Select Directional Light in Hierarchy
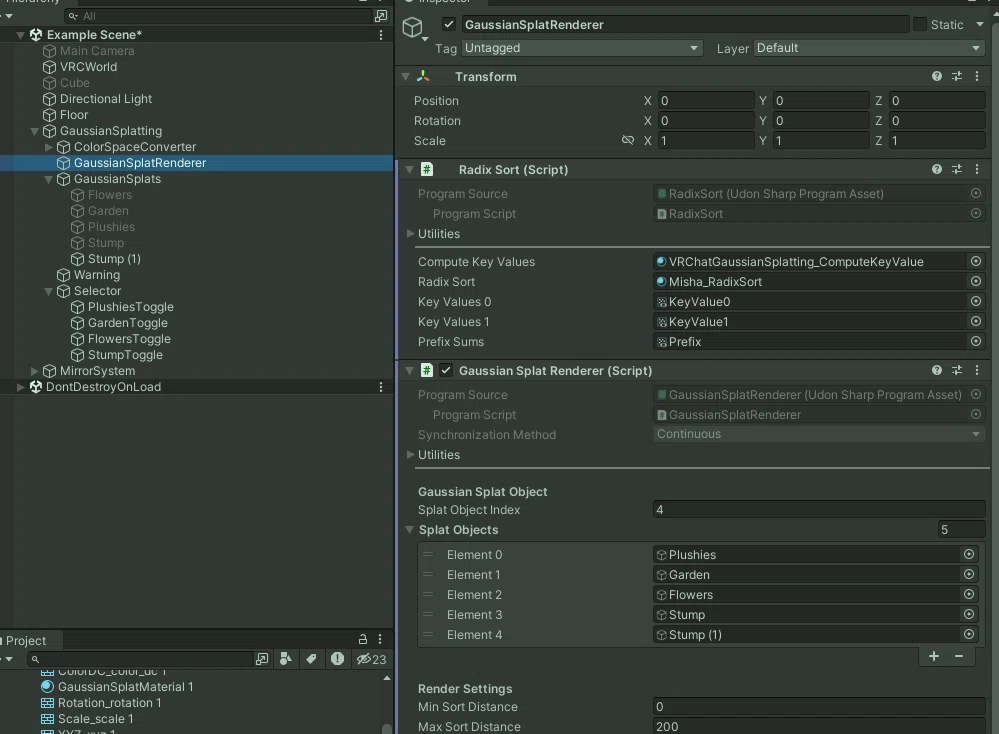This screenshot has height=734, width=999. tap(106, 99)
